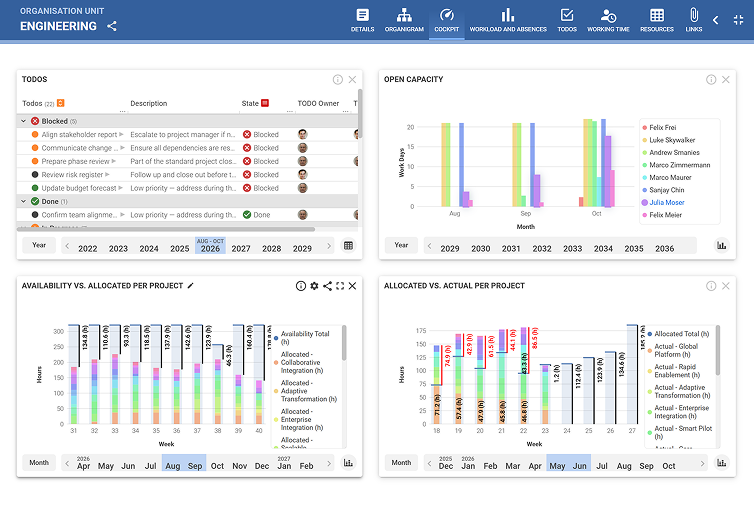Expand Availability widget to fullscreen
Image resolution: width=754 pixels, height=510 pixels.
pos(340,286)
